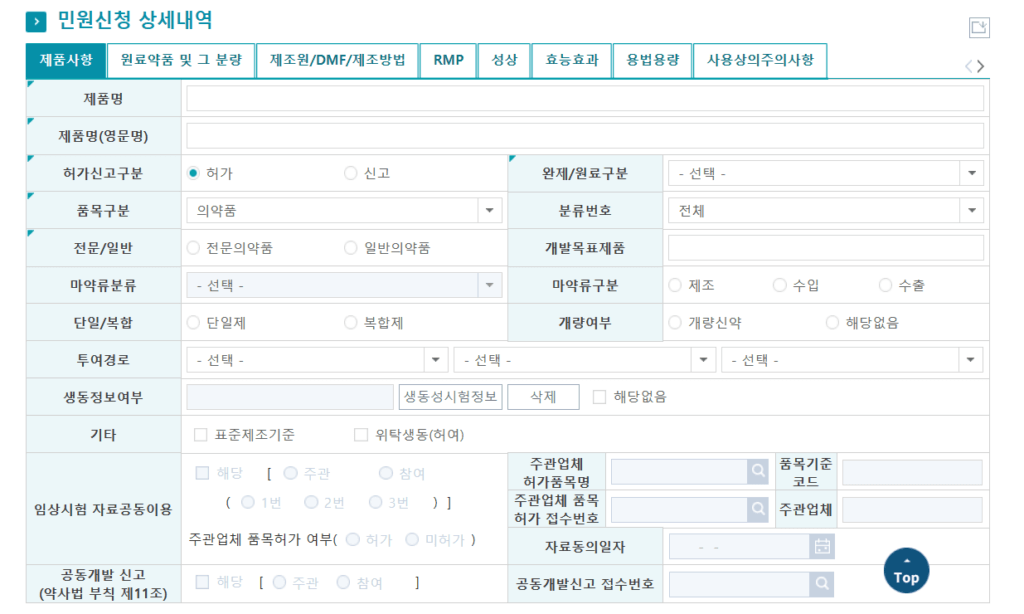
Task: Click the 제품명 text input field
Action: pyautogui.click(x=585, y=98)
